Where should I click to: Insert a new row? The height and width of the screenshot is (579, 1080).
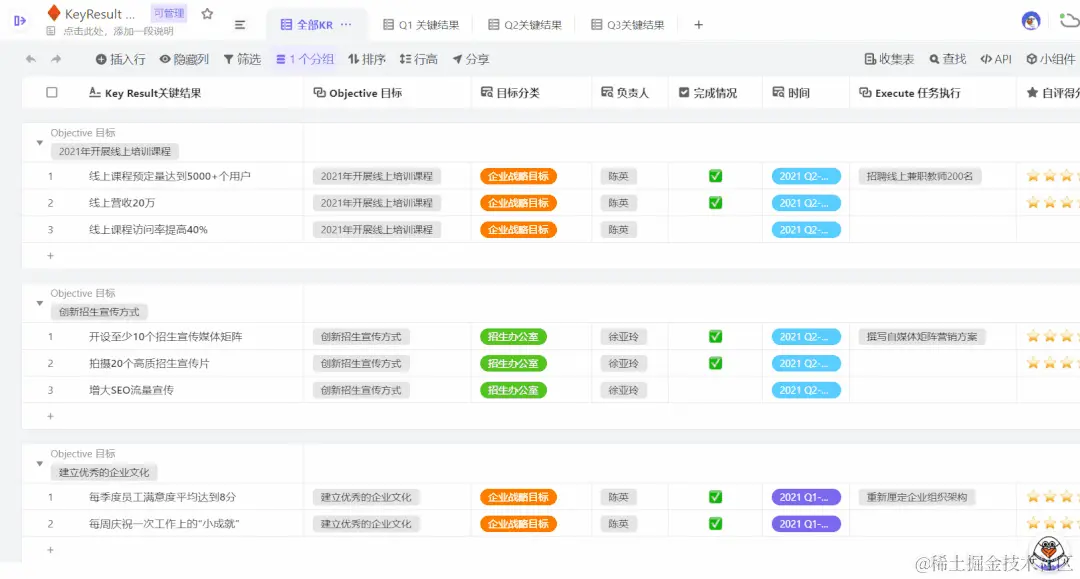(x=121, y=59)
